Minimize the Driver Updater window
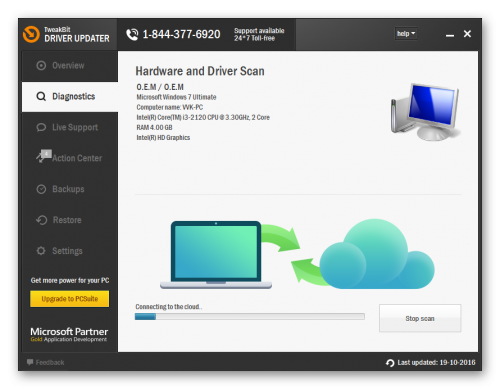Viewport: 500px width, 389px height. [x=450, y=34]
